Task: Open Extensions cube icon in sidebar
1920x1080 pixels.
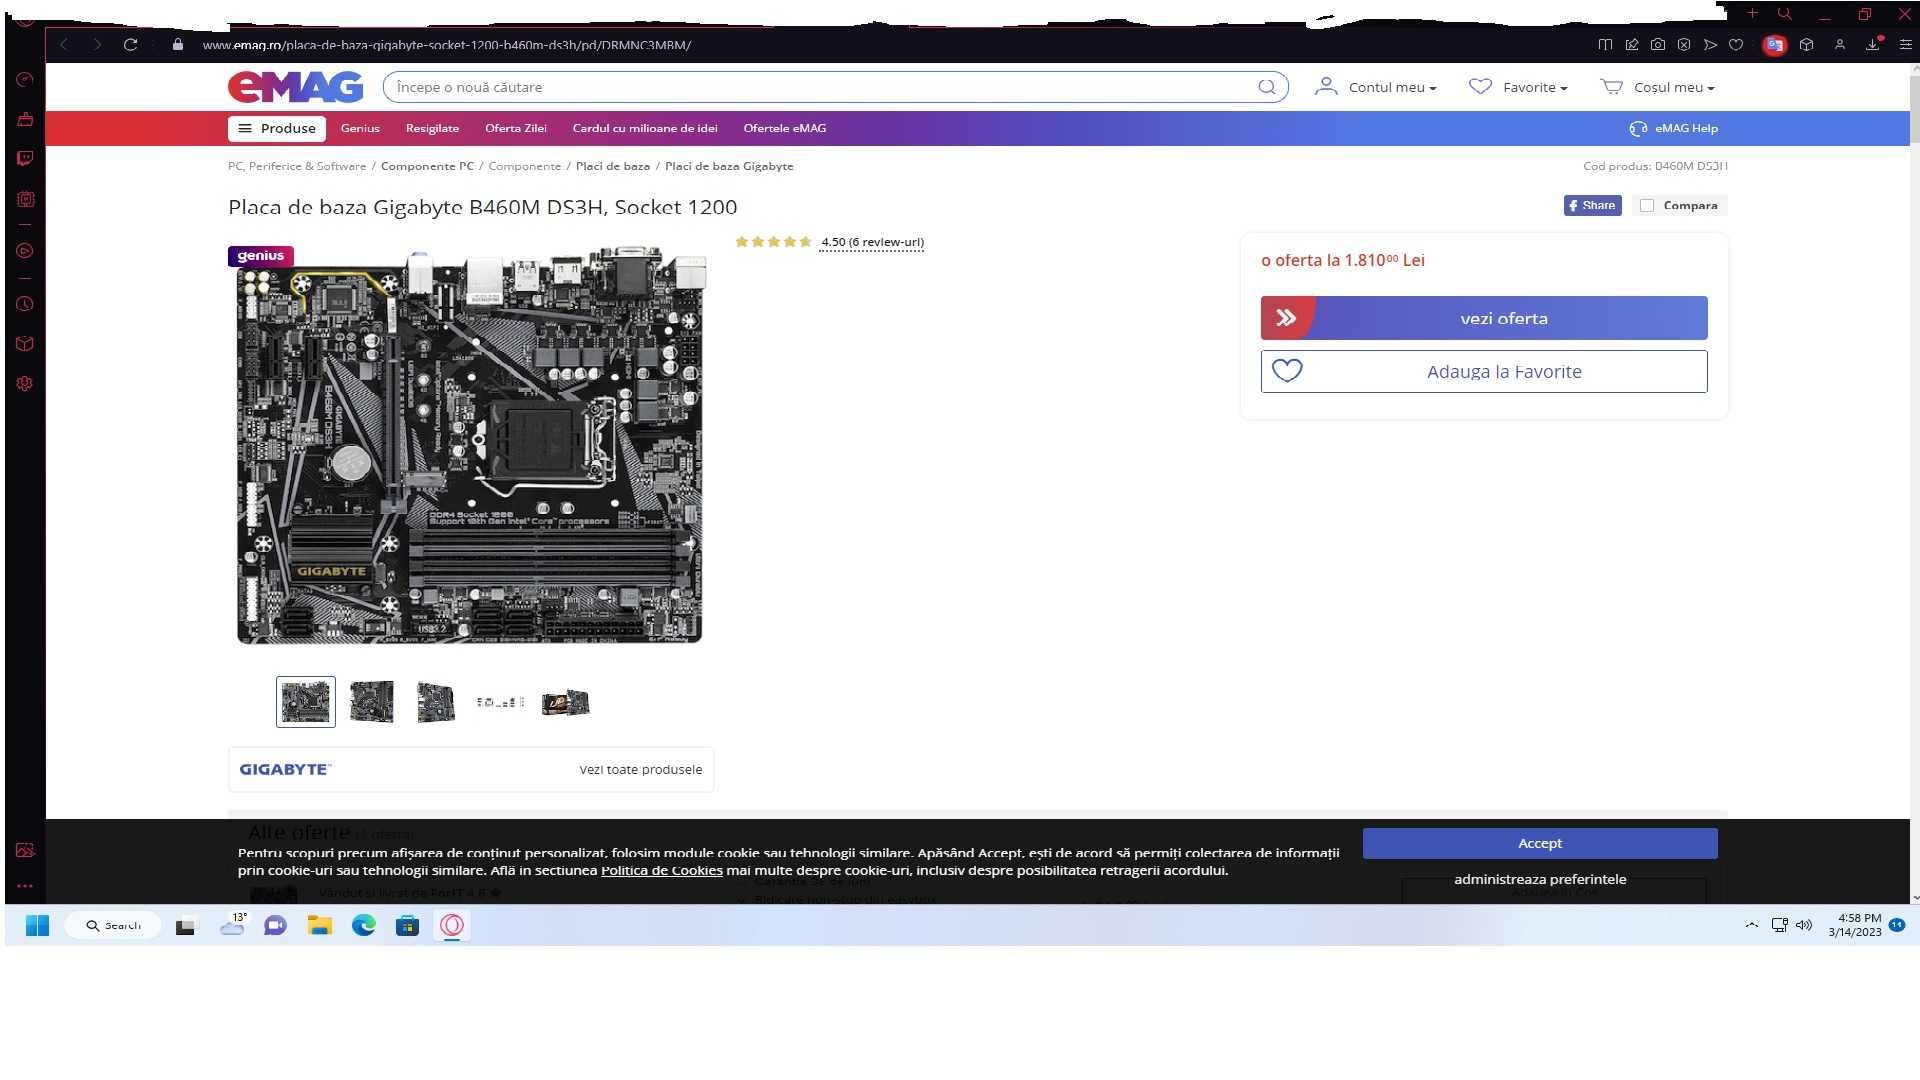Action: [x=25, y=344]
